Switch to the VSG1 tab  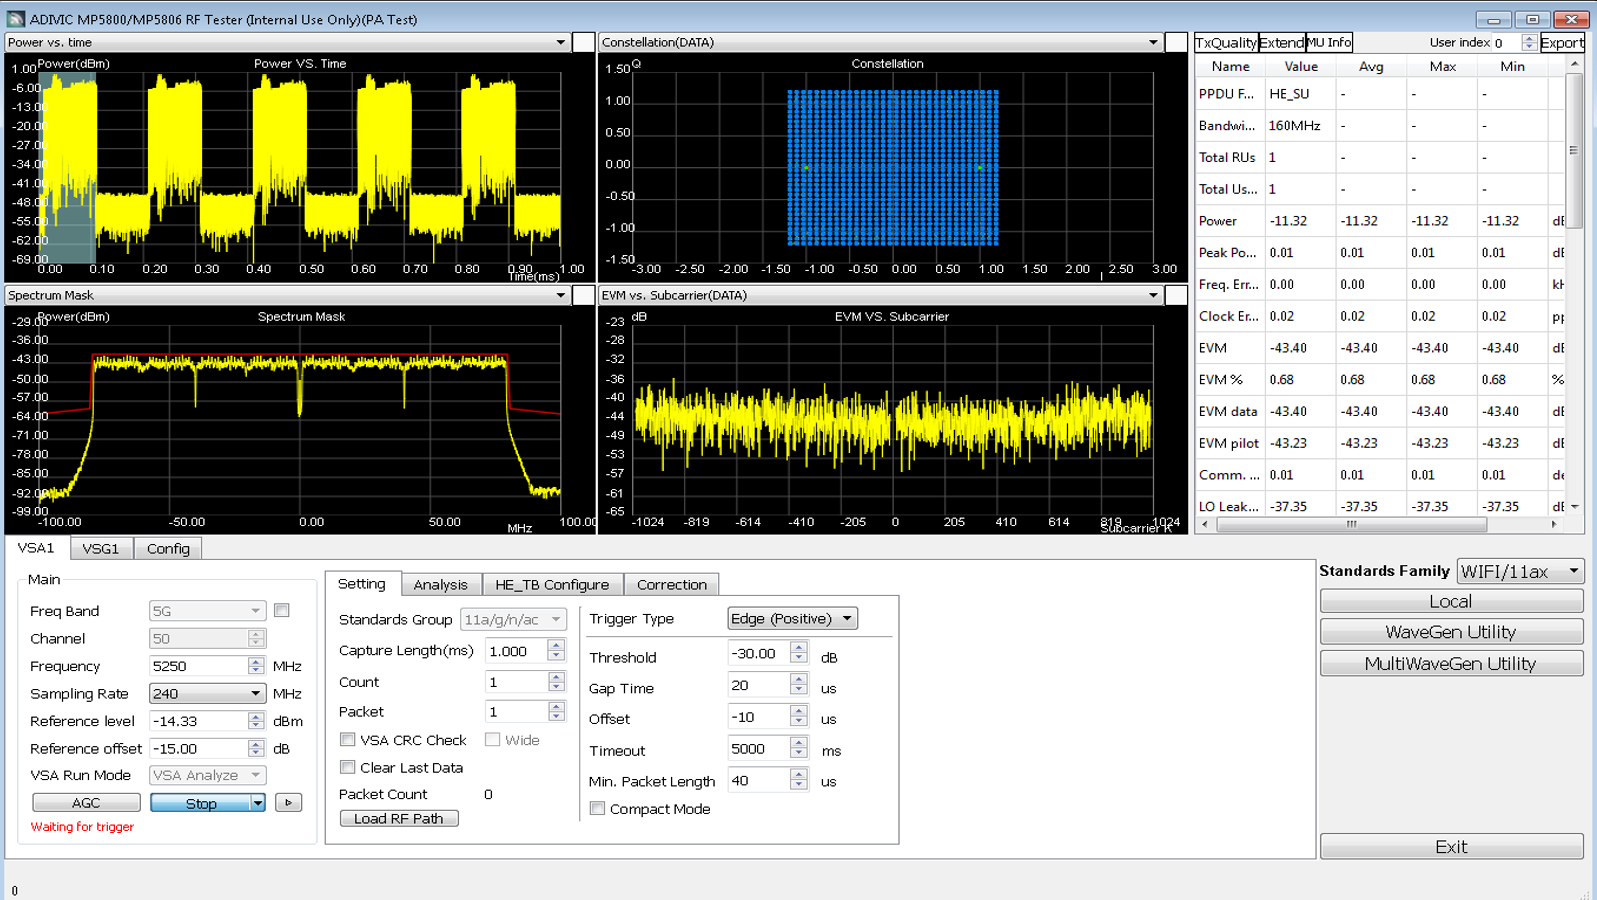(x=100, y=548)
